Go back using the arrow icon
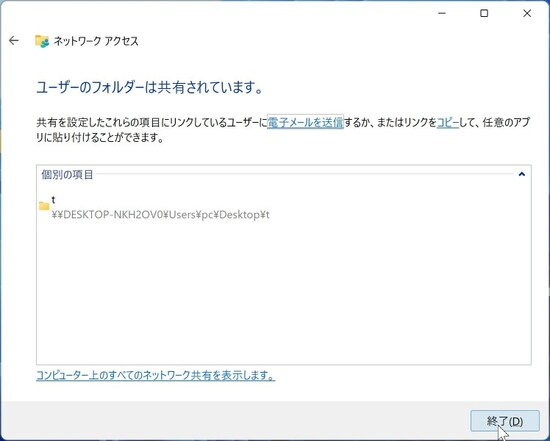This screenshot has width=550, height=441. [x=14, y=41]
